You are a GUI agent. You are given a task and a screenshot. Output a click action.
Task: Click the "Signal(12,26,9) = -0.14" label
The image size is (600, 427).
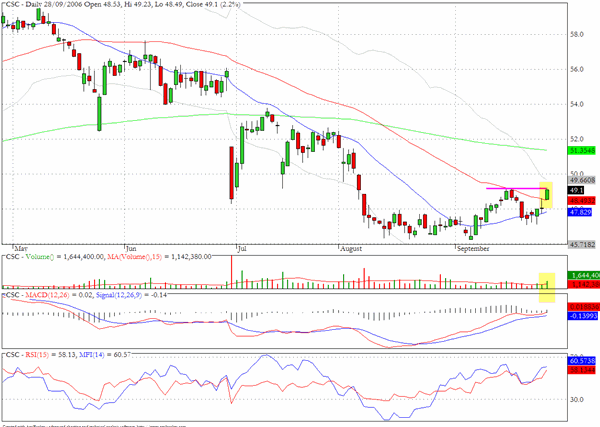point(131,295)
